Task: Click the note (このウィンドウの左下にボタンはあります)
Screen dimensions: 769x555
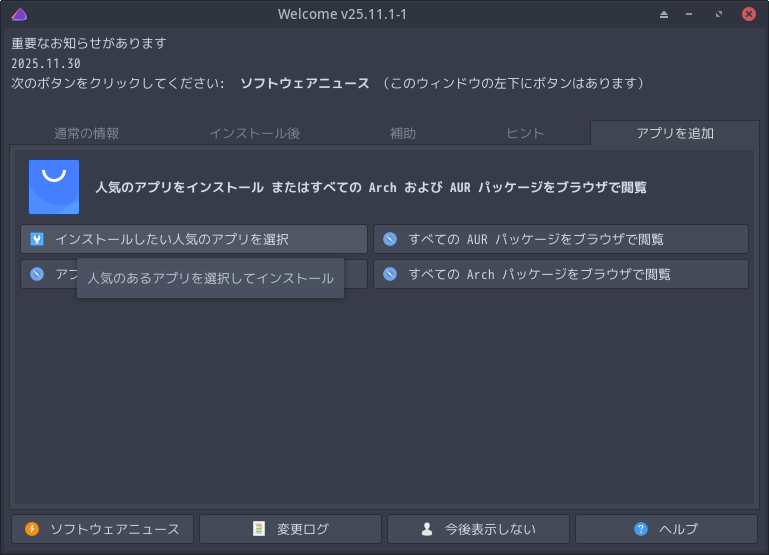Action: (x=513, y=83)
